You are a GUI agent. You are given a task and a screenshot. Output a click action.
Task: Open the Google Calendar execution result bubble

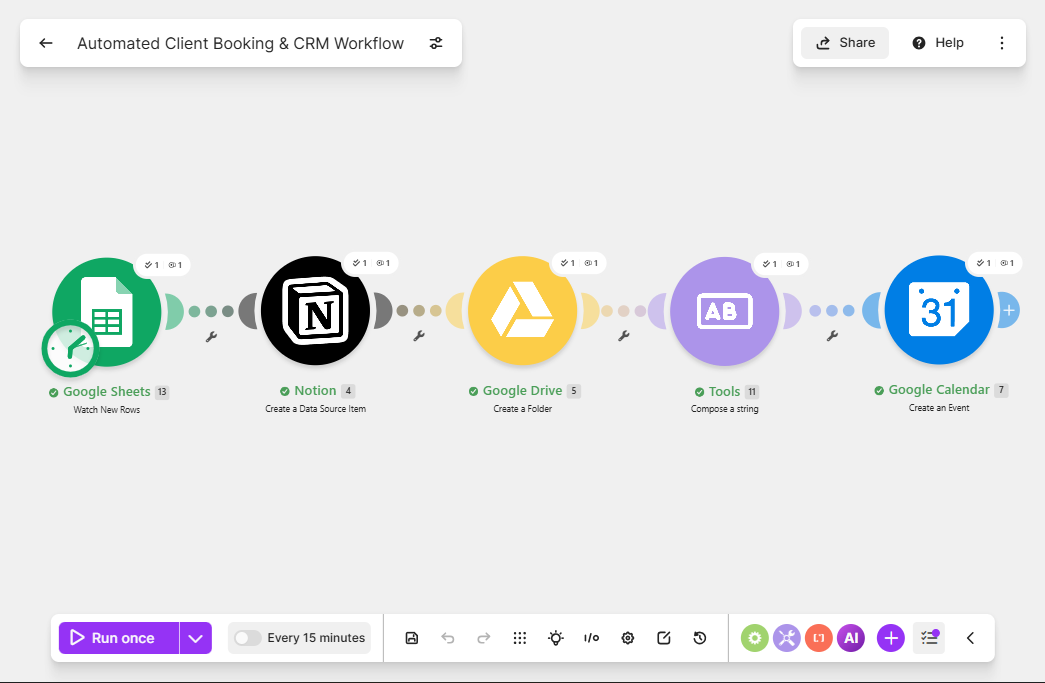tap(995, 263)
